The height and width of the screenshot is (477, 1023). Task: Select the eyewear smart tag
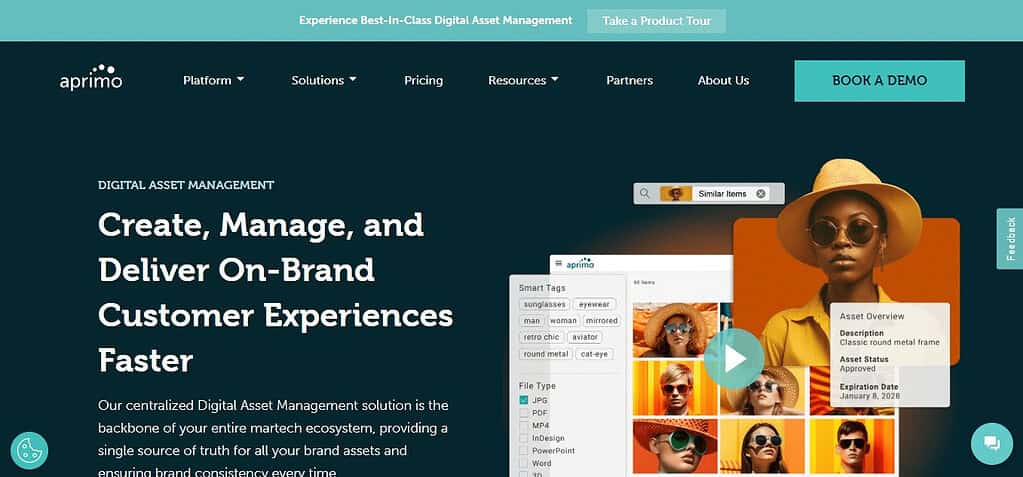coord(594,304)
